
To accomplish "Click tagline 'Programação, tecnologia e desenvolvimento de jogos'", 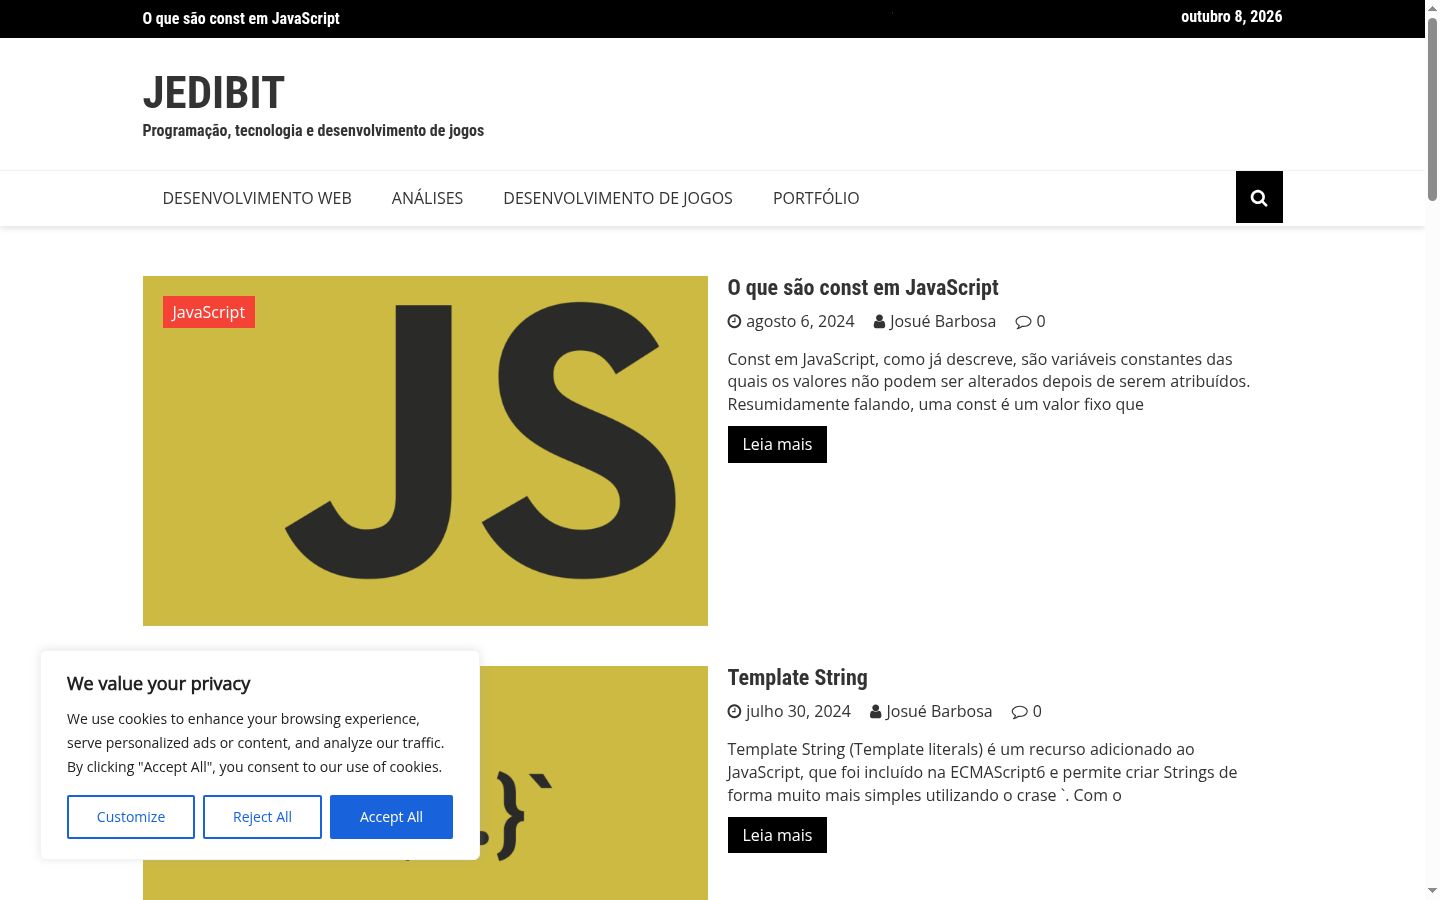I will point(313,130).
